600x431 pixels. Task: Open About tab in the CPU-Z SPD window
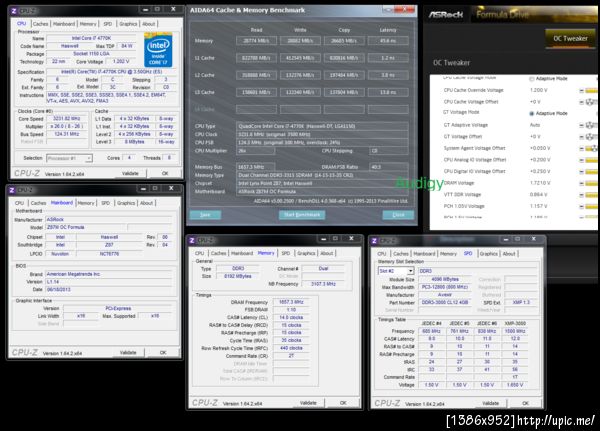coord(509,254)
